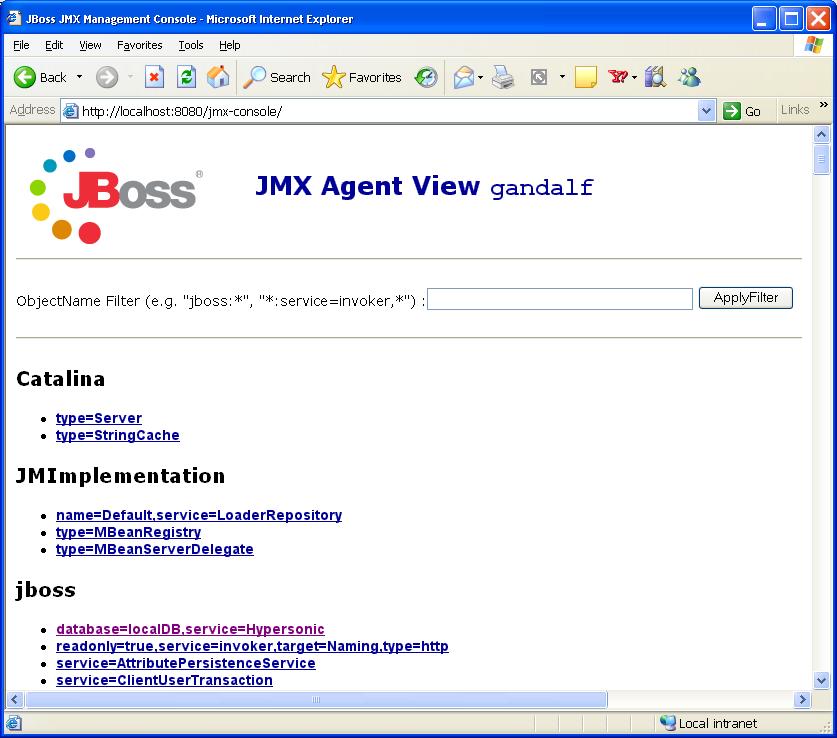Click the Local intranet zone indicator
The width and height of the screenshot is (837, 738).
[708, 723]
